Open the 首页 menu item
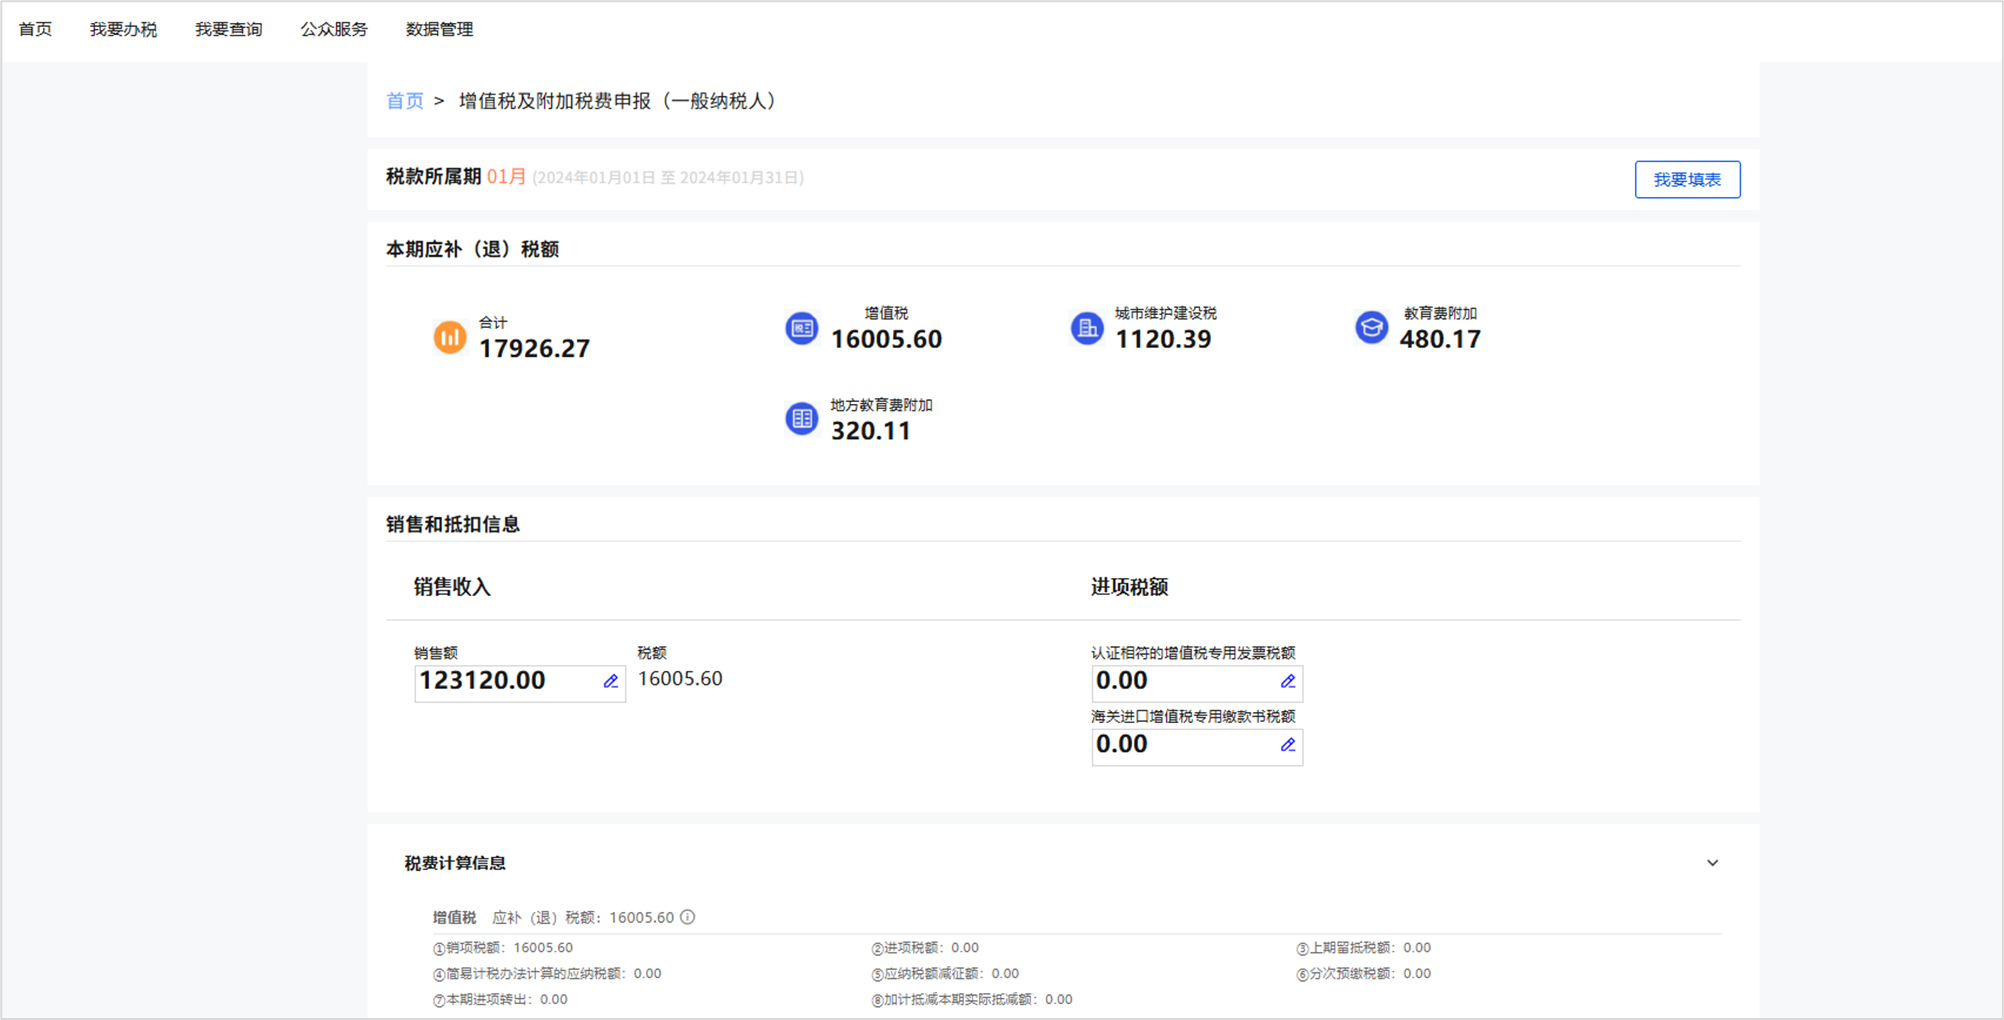Image resolution: width=2004 pixels, height=1020 pixels. (35, 30)
